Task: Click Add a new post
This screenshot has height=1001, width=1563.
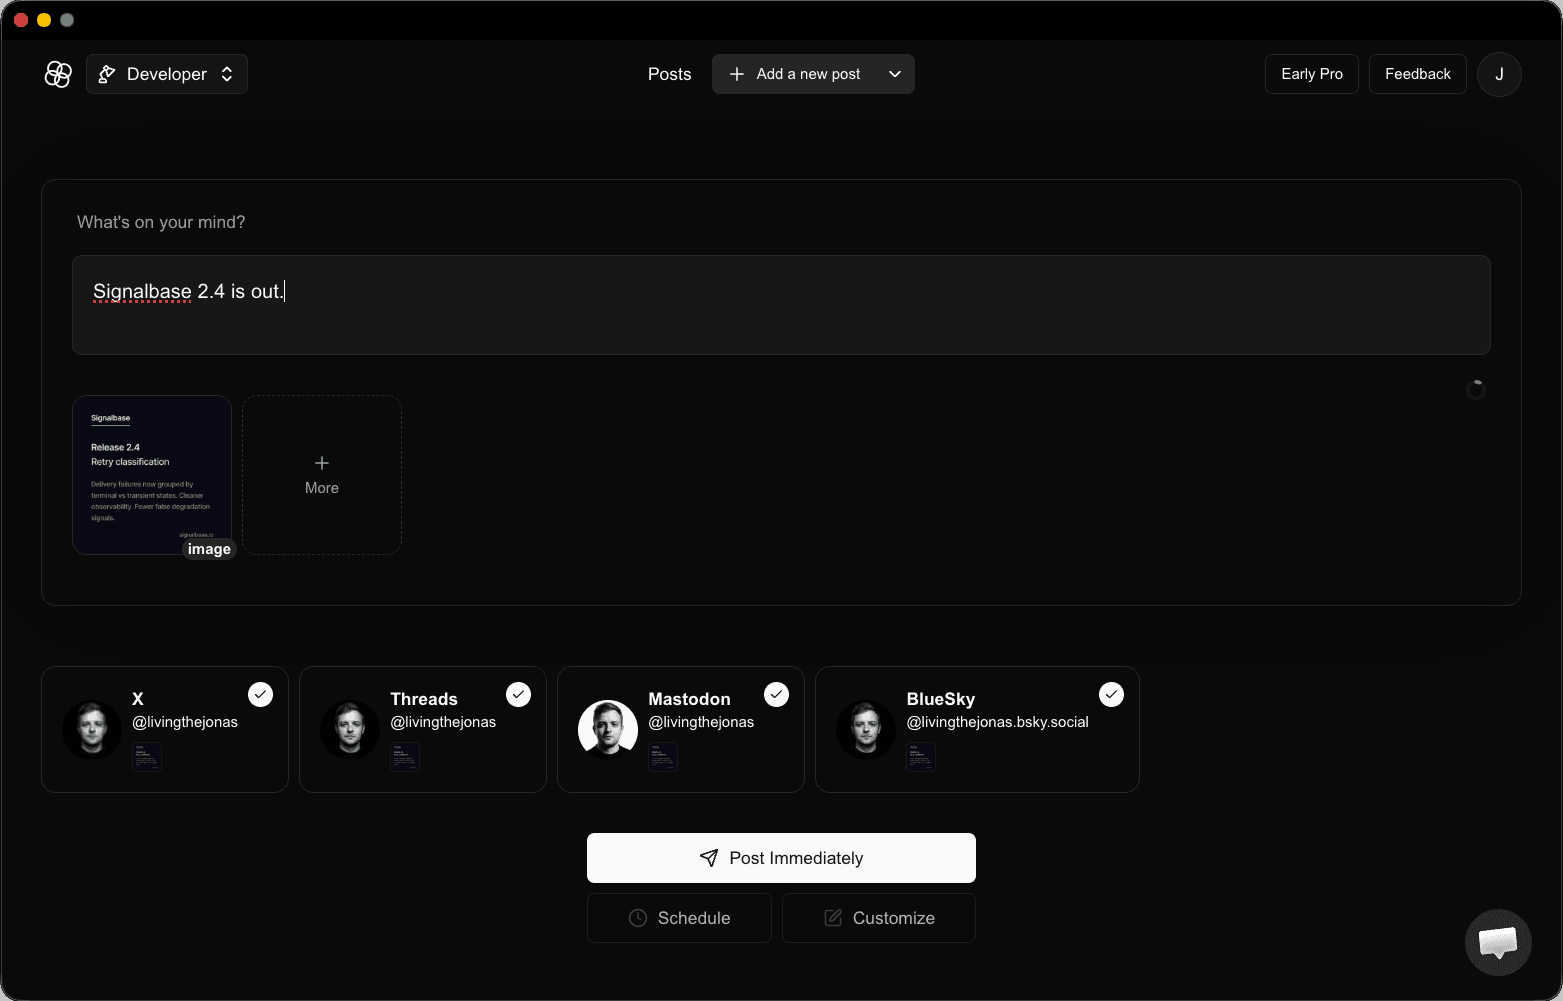Action: tap(795, 74)
